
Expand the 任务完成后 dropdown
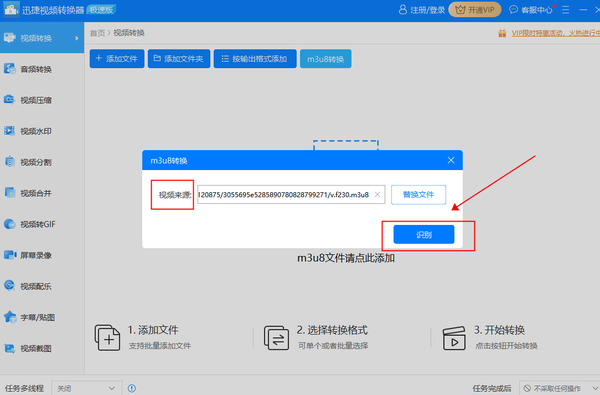click(559, 388)
